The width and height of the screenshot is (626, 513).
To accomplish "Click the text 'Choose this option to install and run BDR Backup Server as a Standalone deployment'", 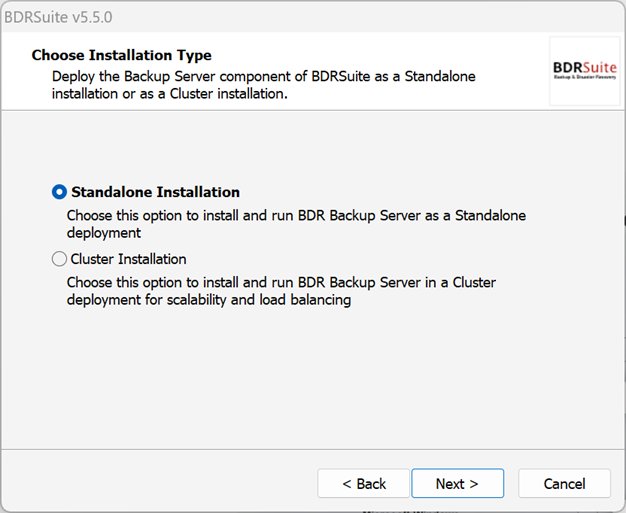I will tap(296, 224).
